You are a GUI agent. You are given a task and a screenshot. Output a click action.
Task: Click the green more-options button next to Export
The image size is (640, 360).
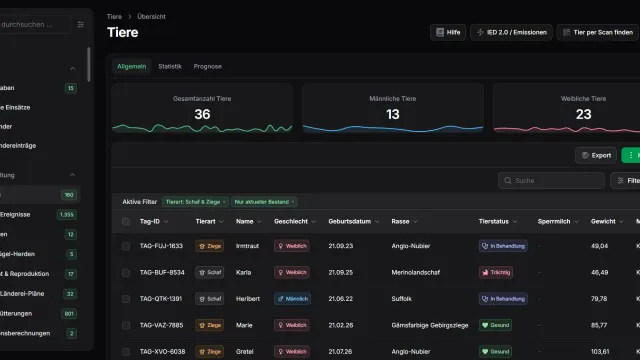click(631, 156)
